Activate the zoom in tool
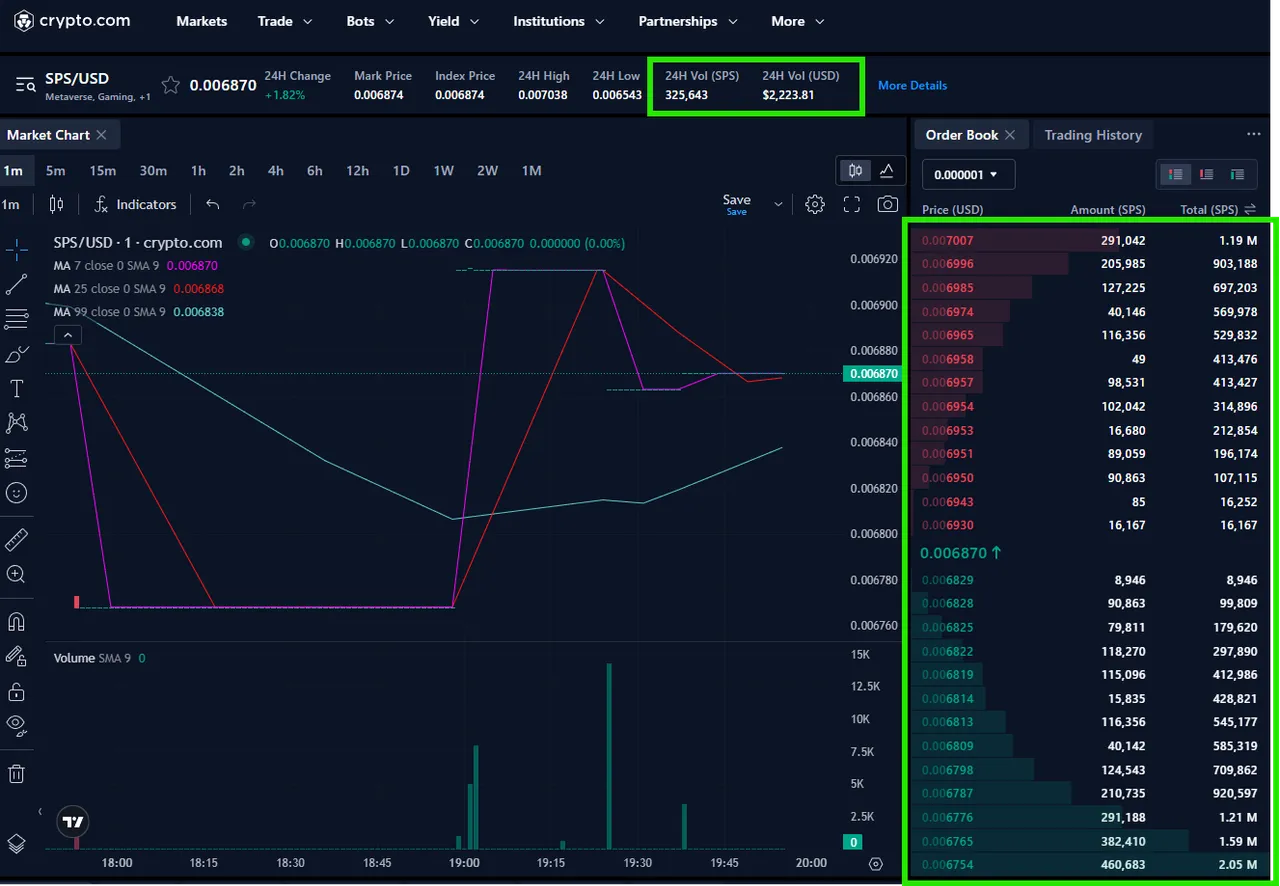The width and height of the screenshot is (1280, 886). pos(16,575)
